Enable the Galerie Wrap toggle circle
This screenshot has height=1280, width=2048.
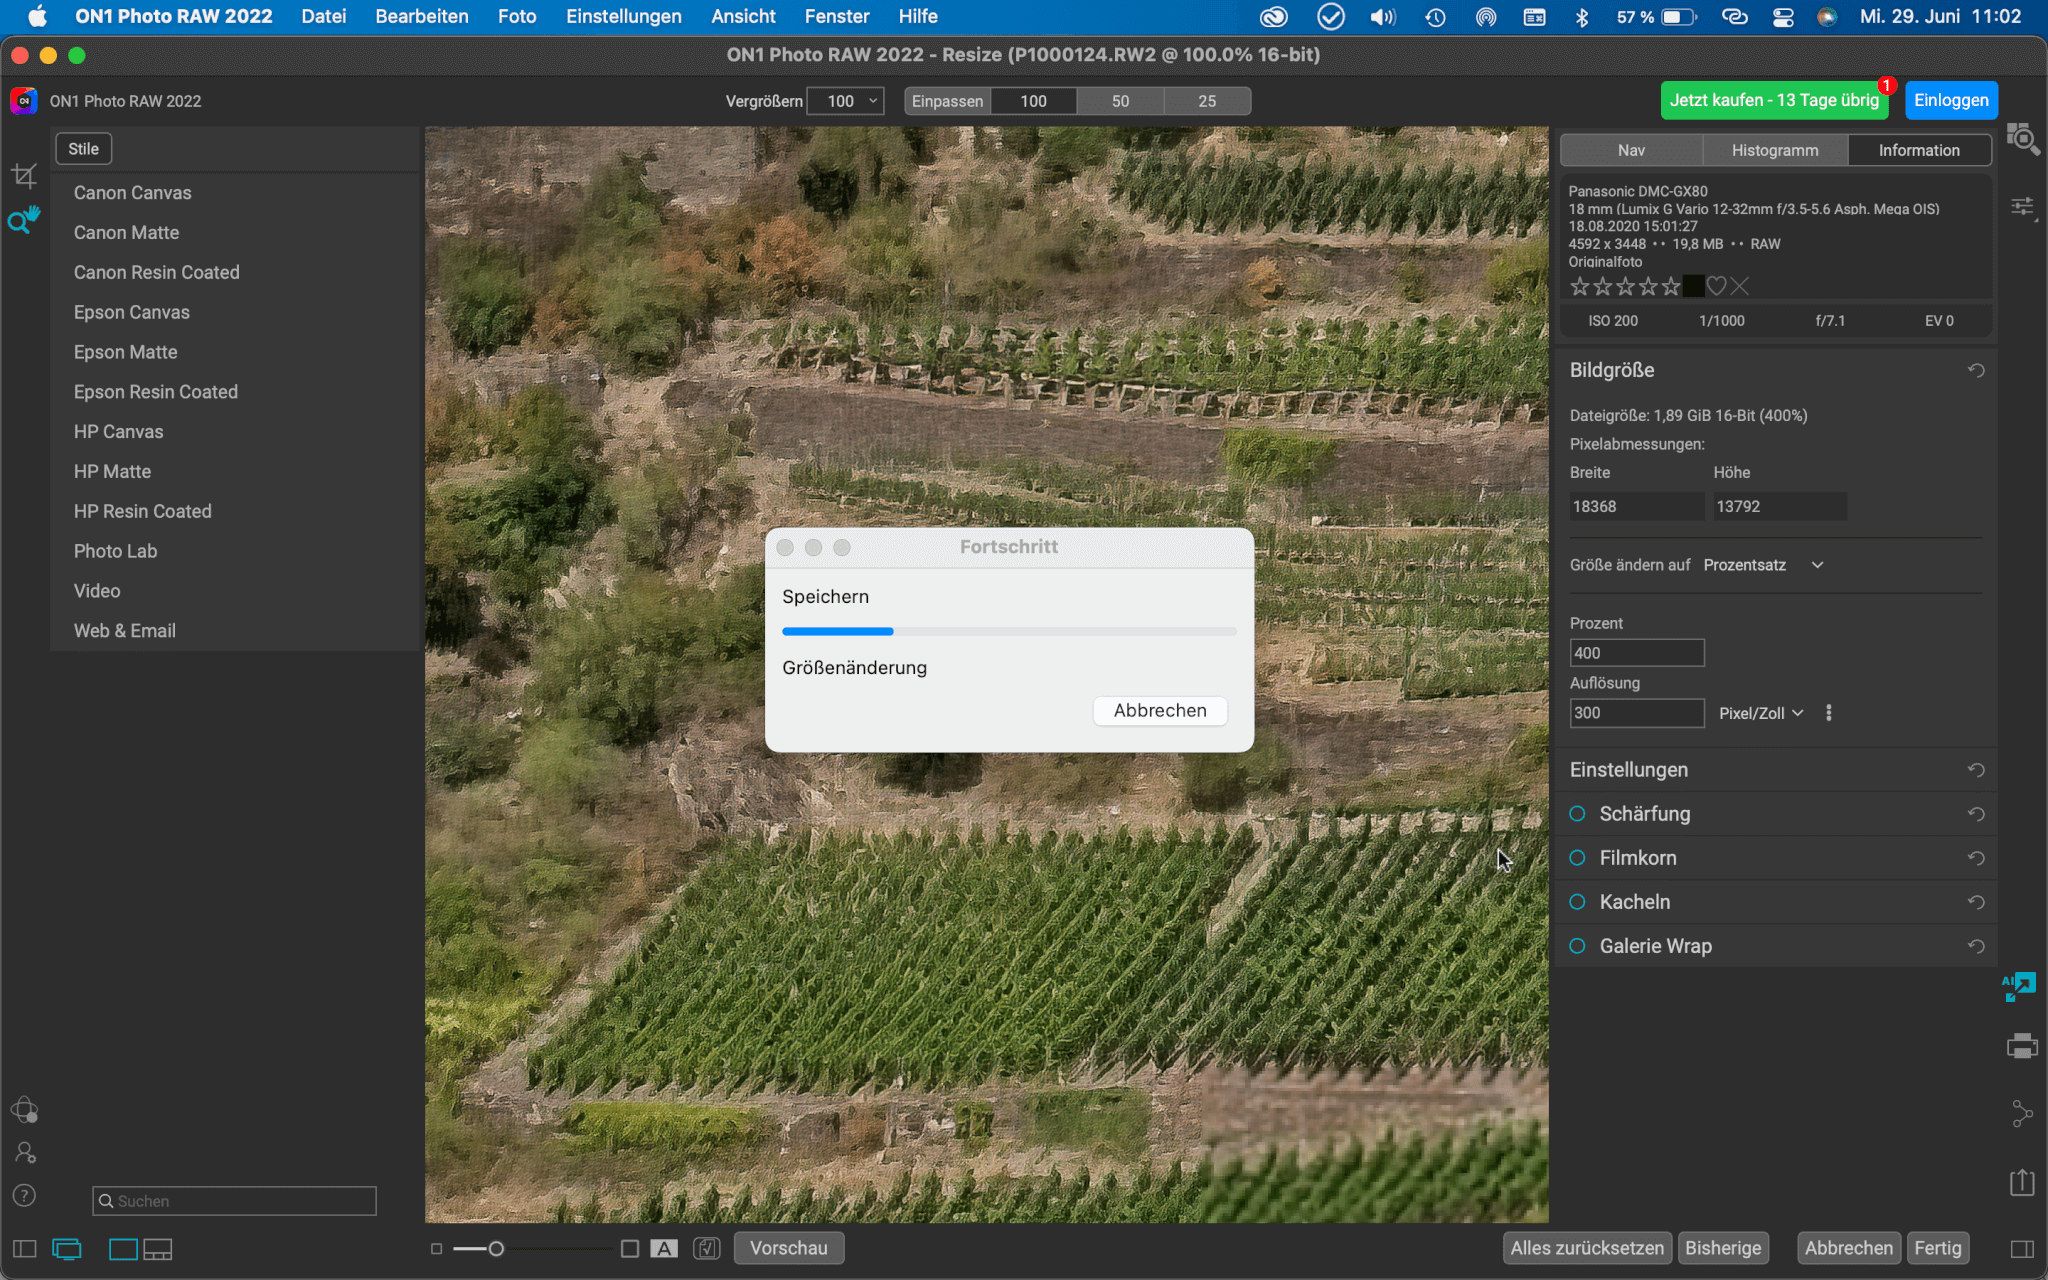pos(1578,946)
